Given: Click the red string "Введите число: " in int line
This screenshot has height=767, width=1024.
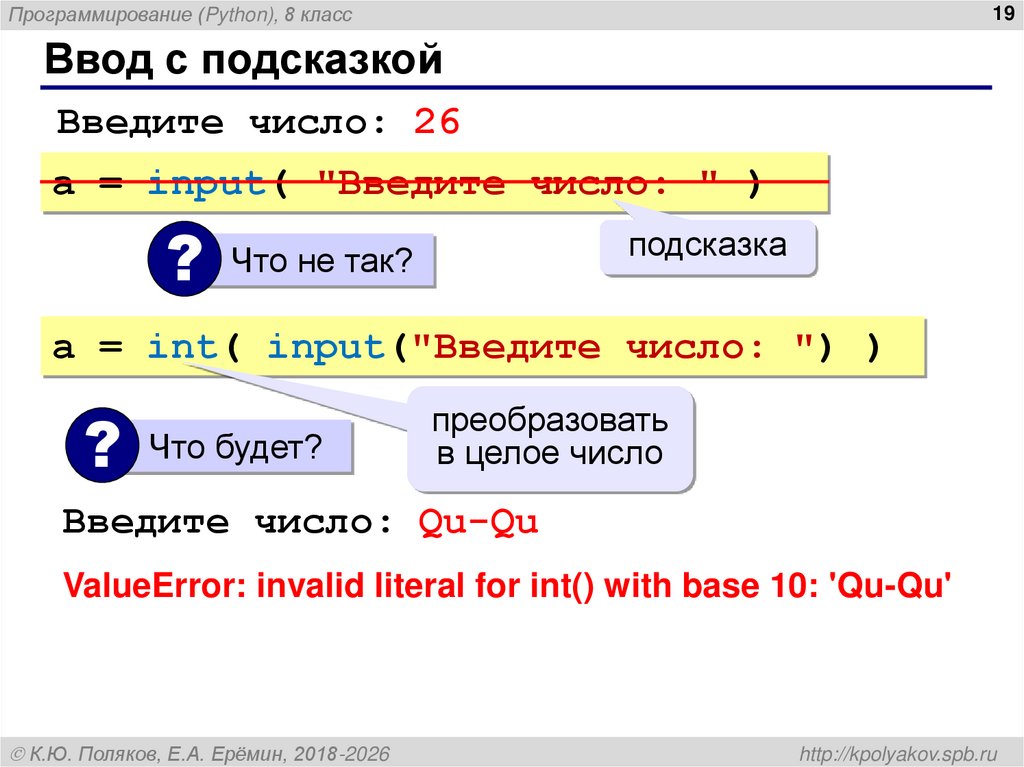Looking at the screenshot, I should 613,346.
